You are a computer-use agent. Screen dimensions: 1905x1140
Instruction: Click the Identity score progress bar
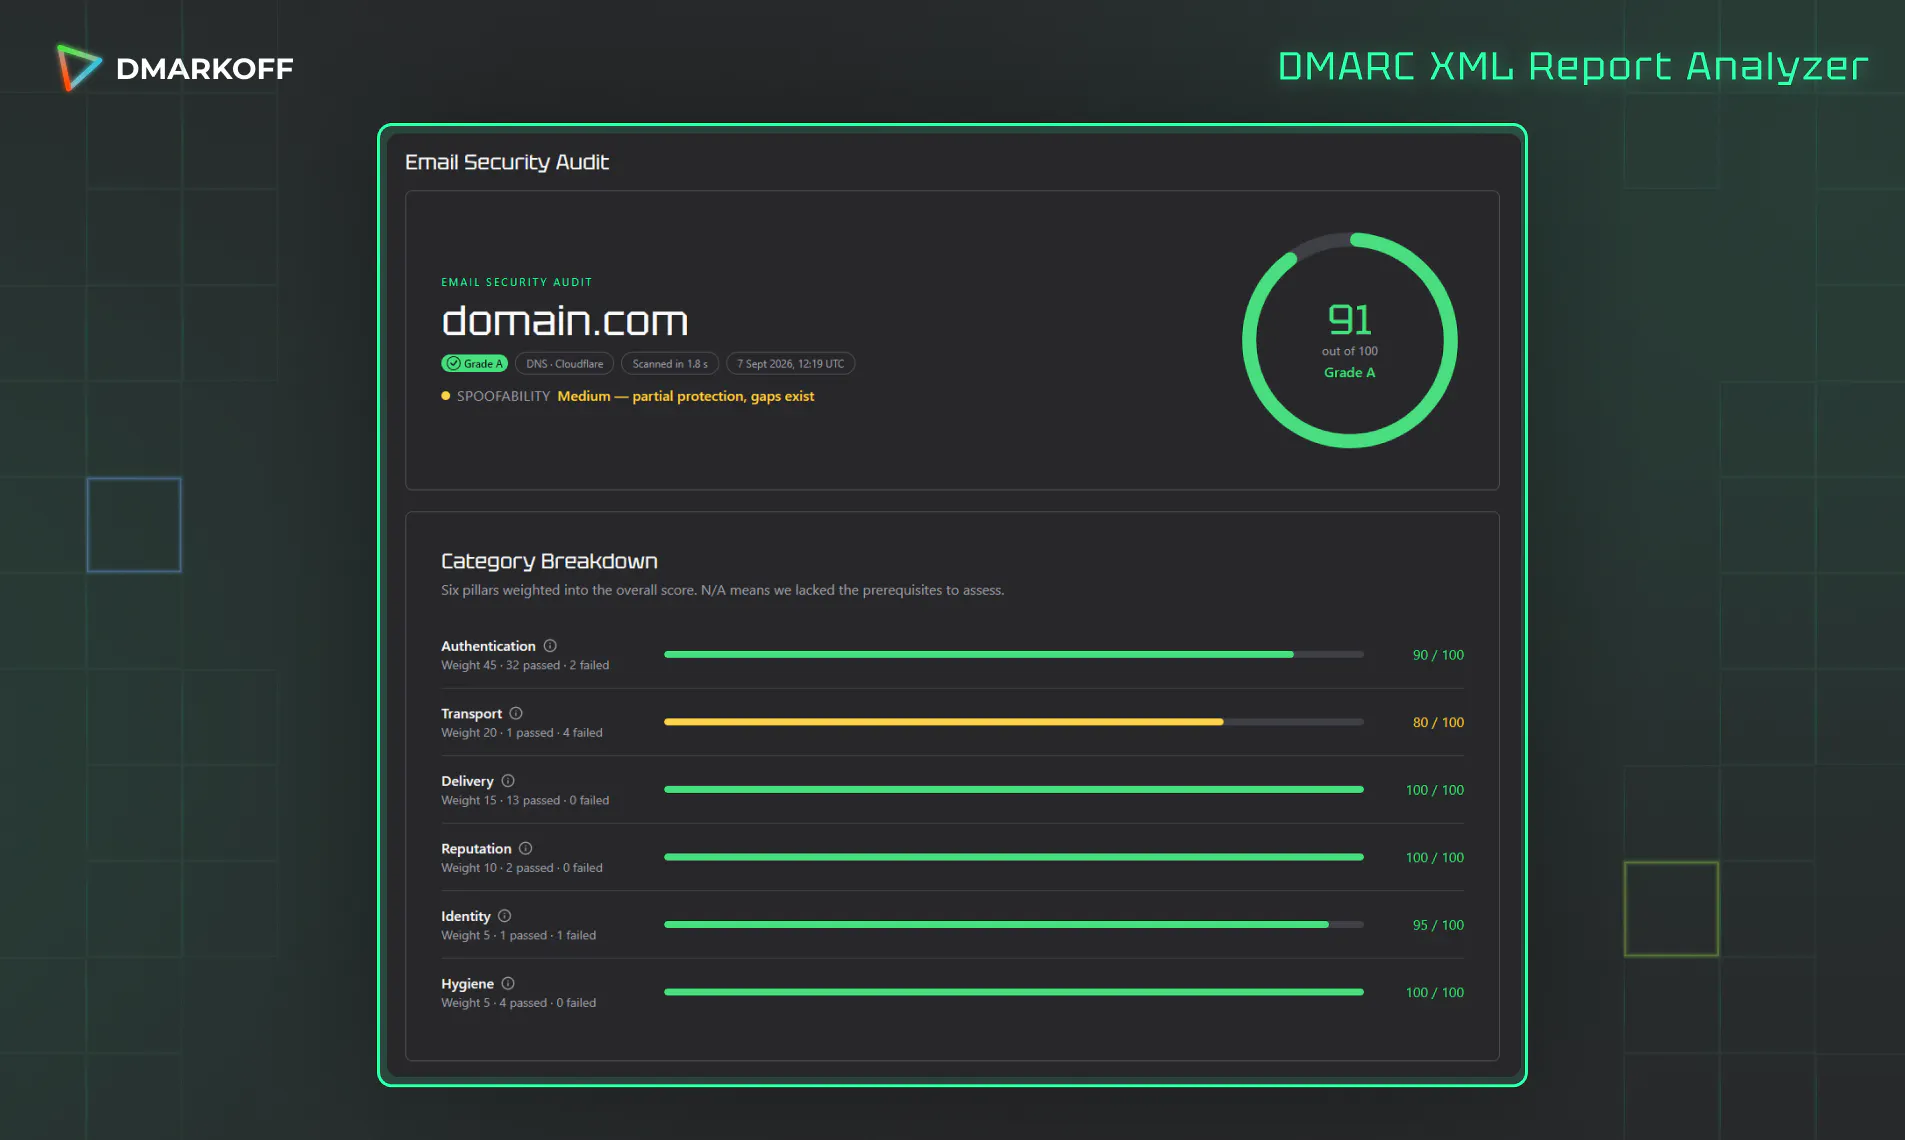[x=1014, y=924]
